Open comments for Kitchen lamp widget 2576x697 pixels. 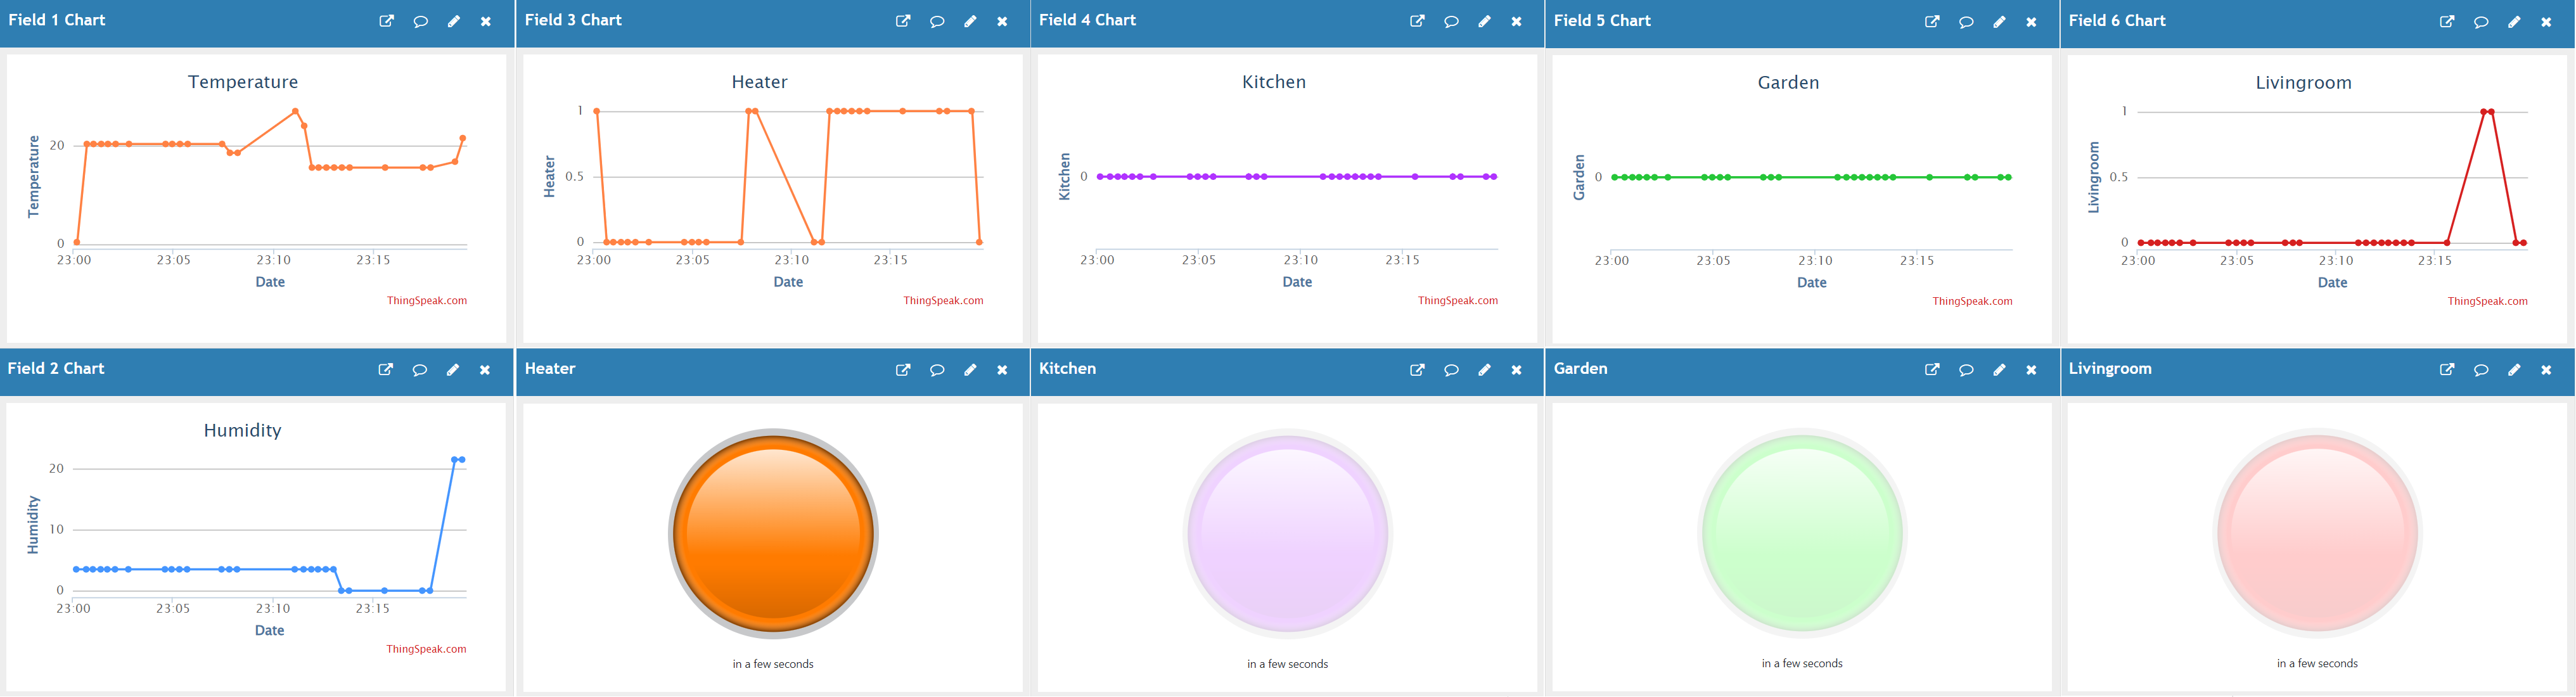click(x=1451, y=370)
